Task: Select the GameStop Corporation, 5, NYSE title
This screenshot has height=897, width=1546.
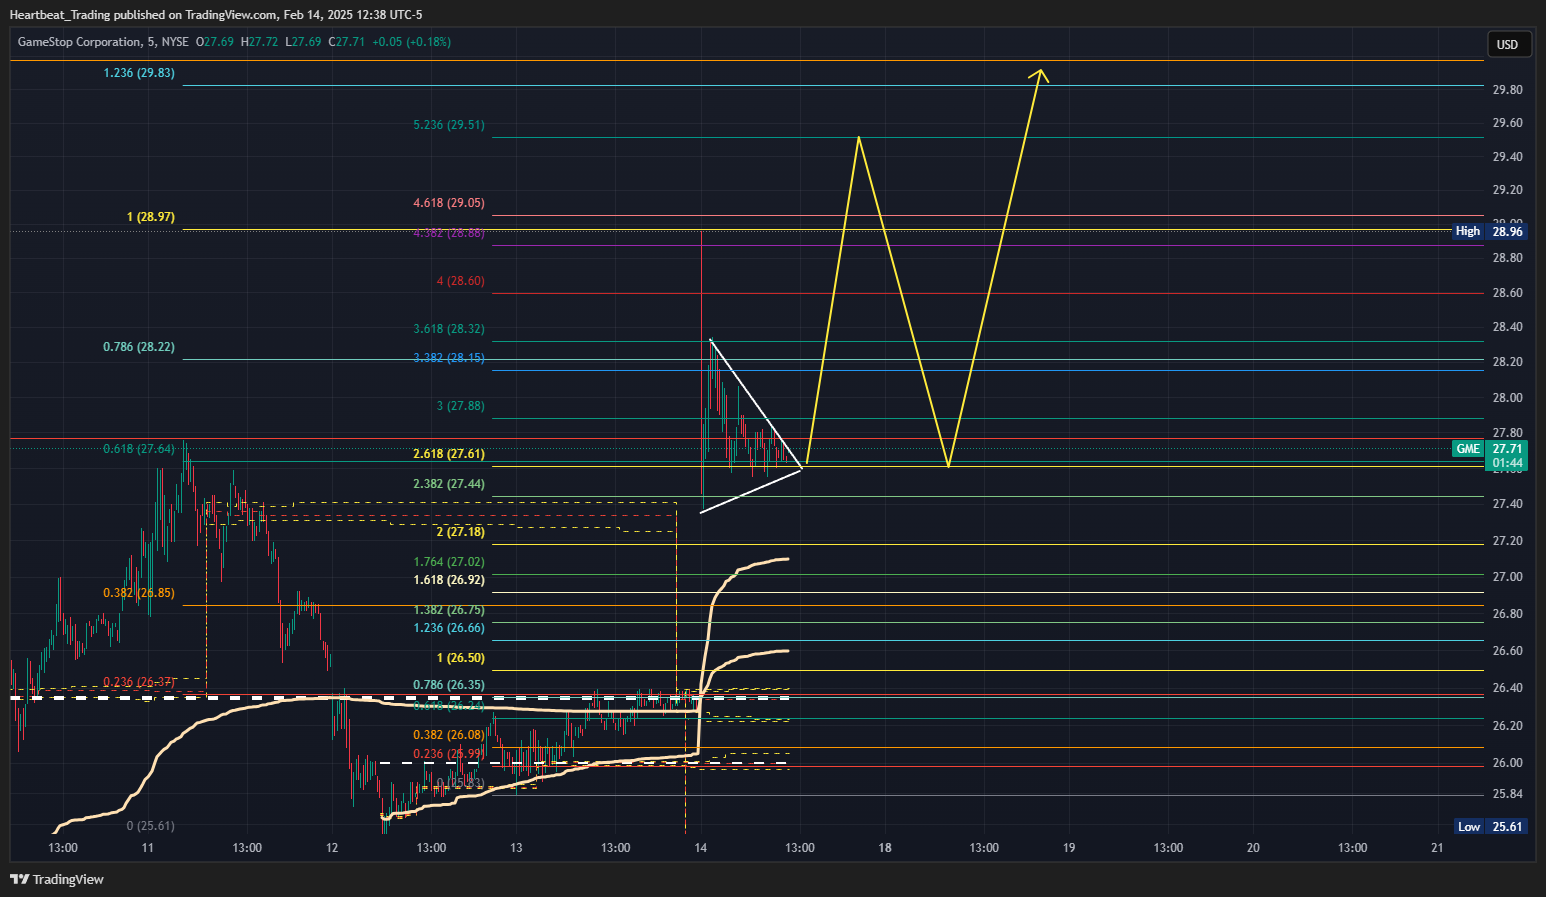Action: pos(103,42)
